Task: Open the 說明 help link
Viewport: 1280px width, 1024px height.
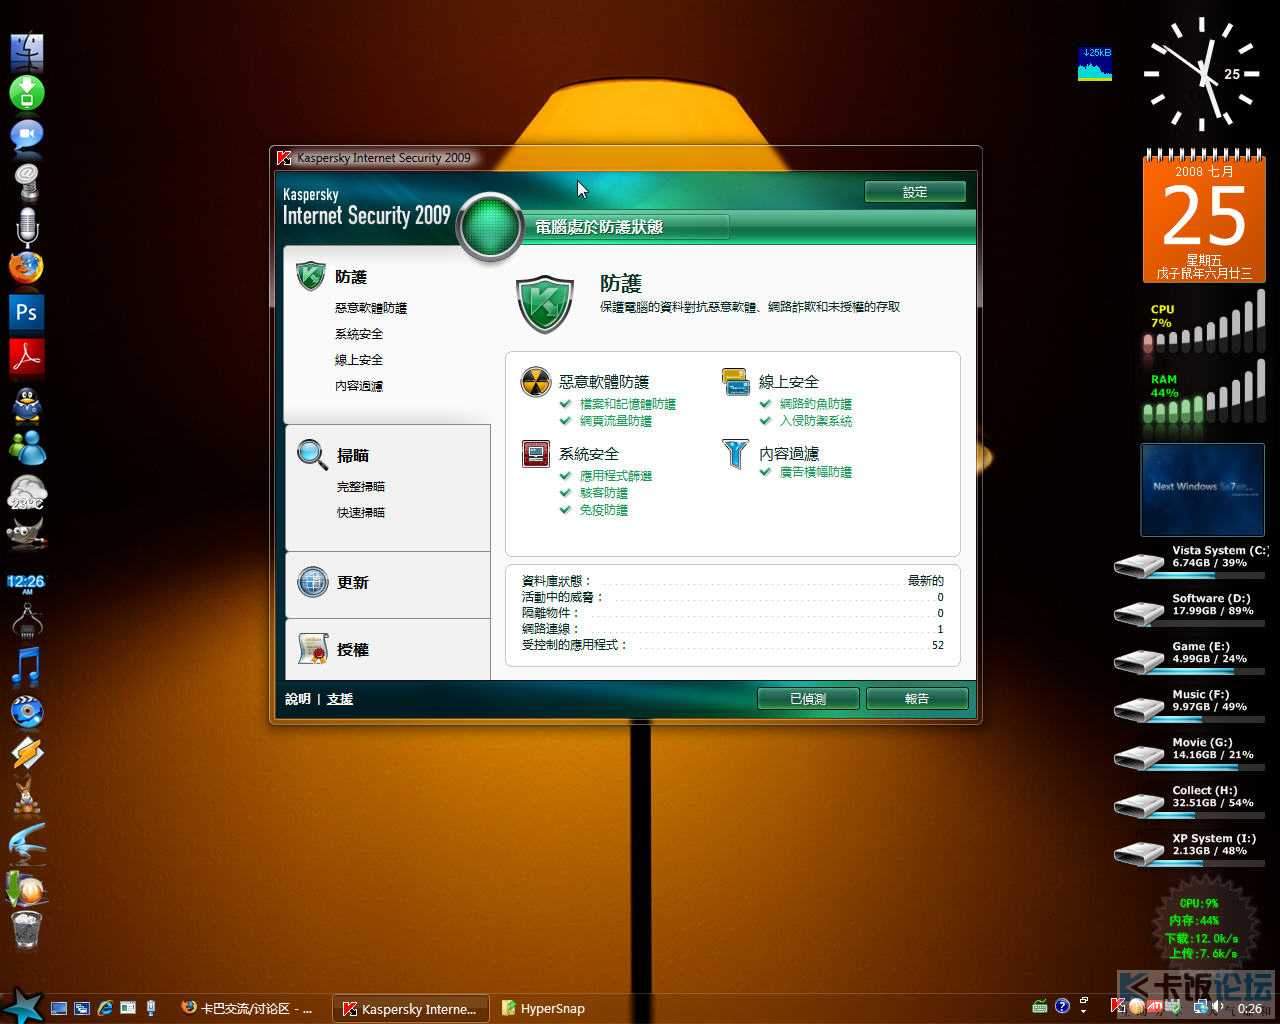Action: (298, 699)
